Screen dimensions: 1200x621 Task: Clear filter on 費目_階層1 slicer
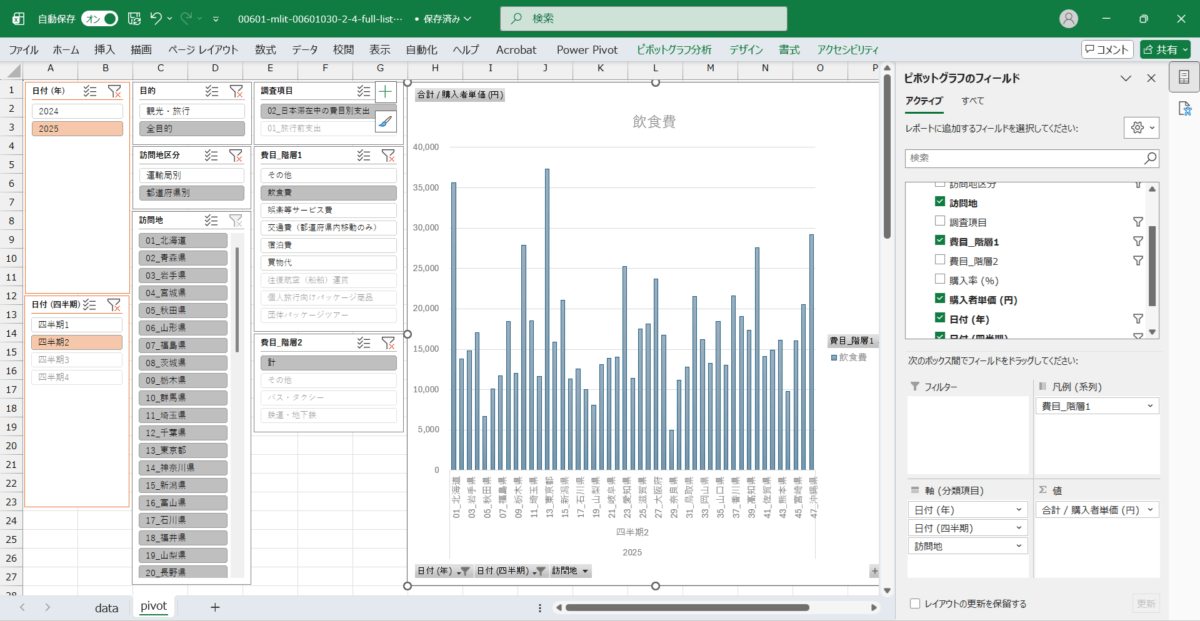pyautogui.click(x=388, y=155)
